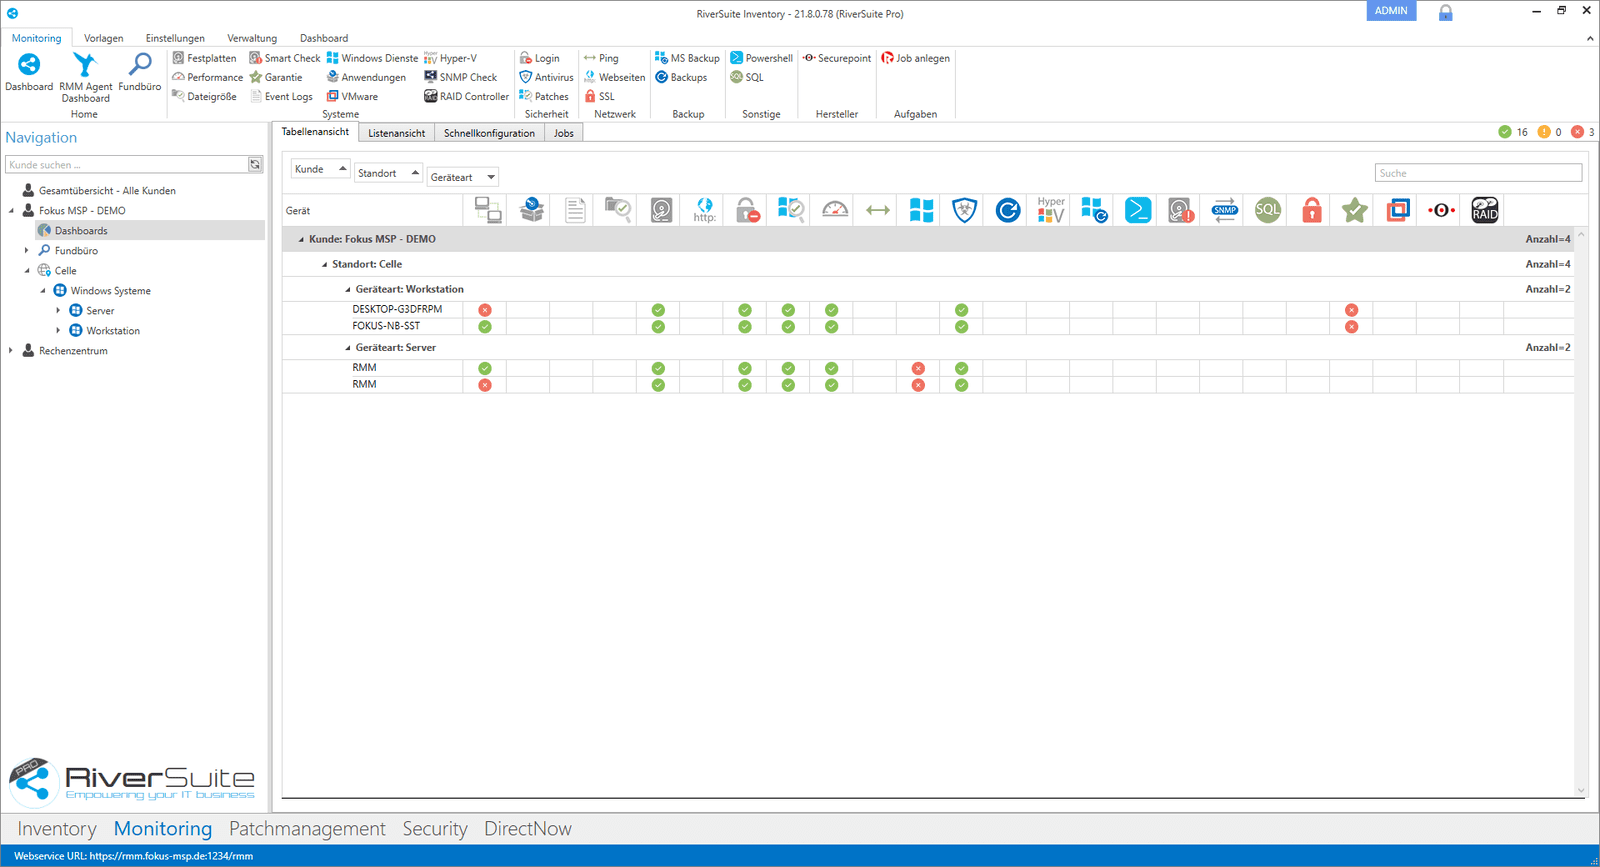This screenshot has width=1600, height=867.
Task: Click the Anwendungen box column header icon
Action: coord(531,210)
